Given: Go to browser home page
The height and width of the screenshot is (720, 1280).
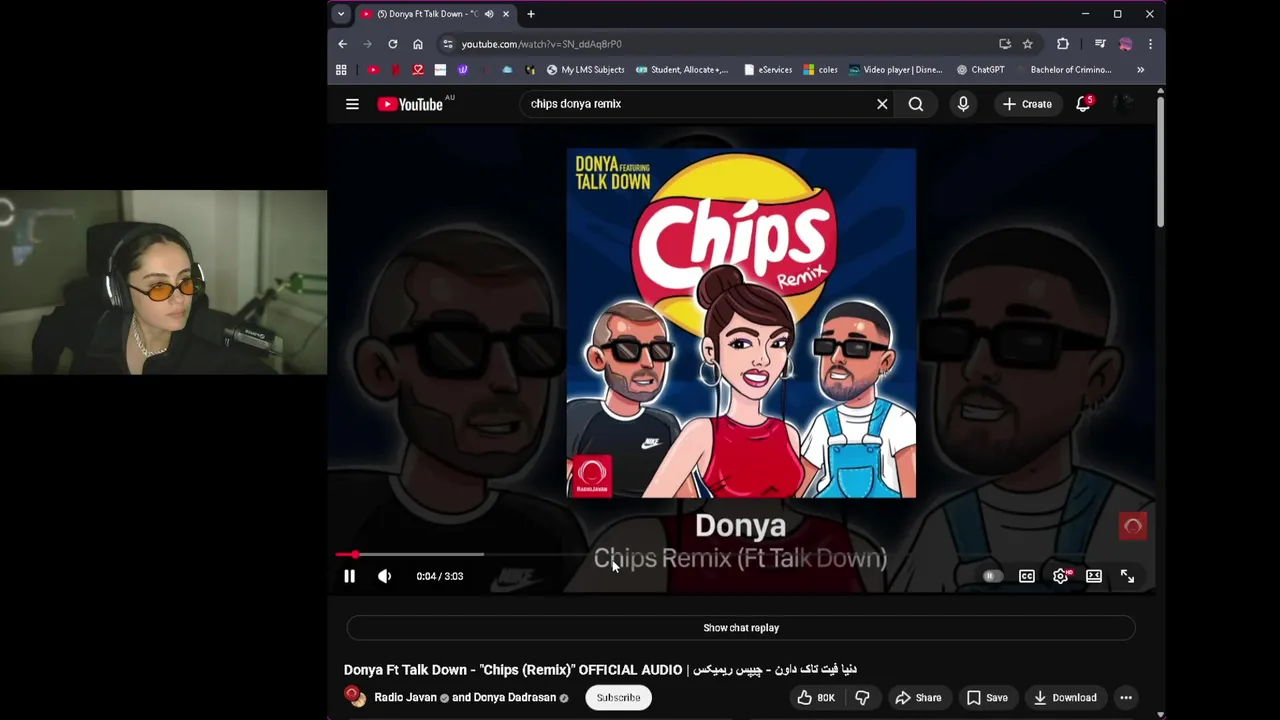Looking at the screenshot, I should point(418,44).
